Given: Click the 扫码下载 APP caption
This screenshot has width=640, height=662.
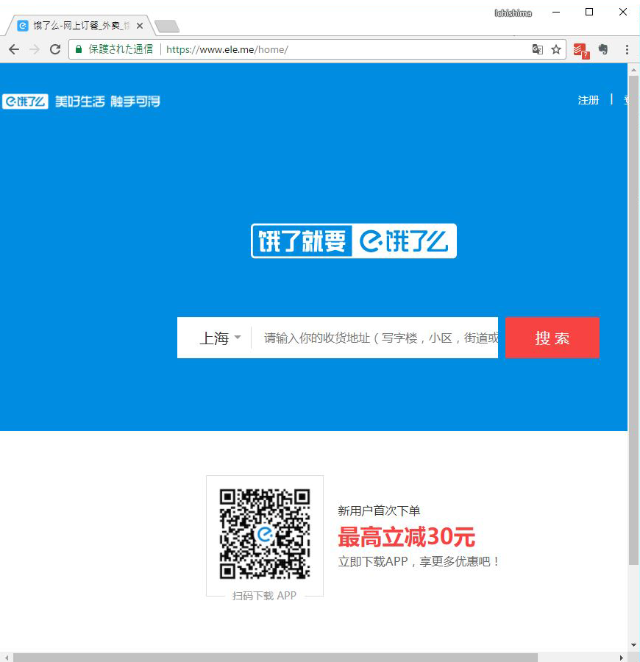Looking at the screenshot, I should tap(264, 595).
